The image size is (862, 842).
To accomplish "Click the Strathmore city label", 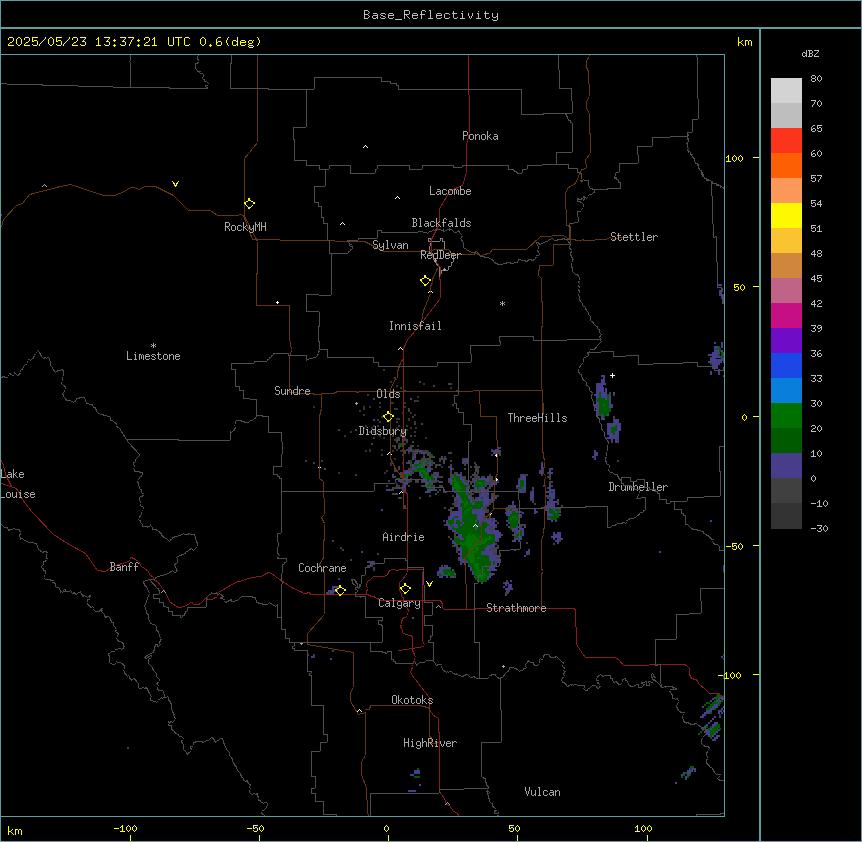I will [516, 608].
